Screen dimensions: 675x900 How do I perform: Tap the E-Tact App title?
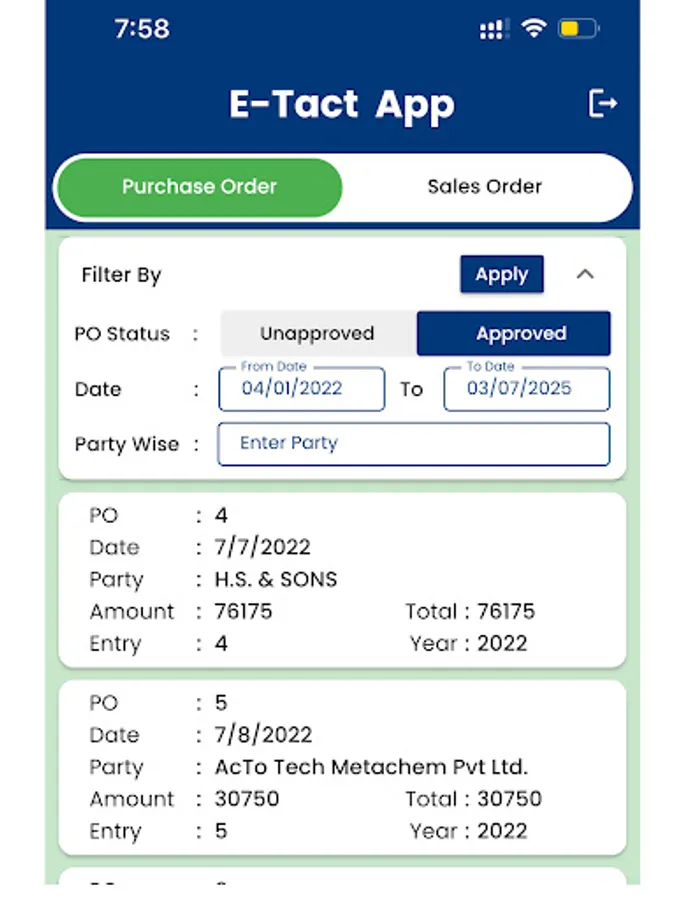pyautogui.click(x=342, y=104)
